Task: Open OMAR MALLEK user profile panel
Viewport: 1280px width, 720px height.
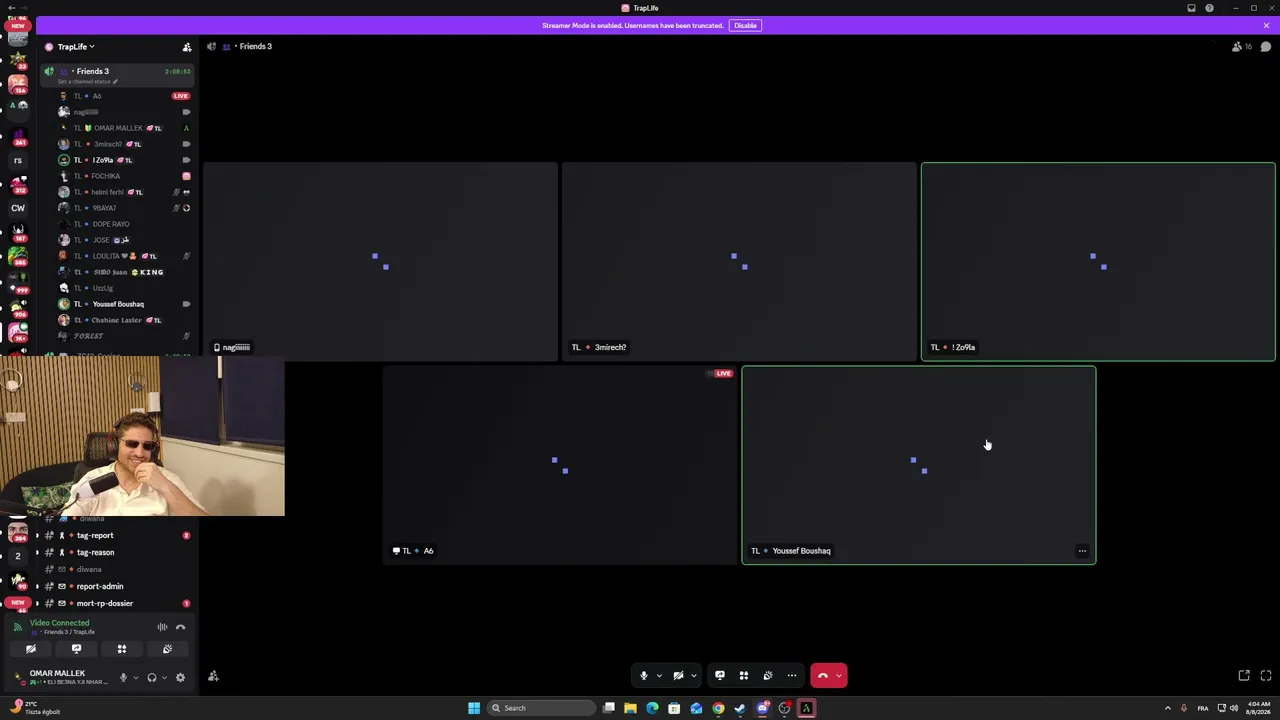Action: [62, 677]
